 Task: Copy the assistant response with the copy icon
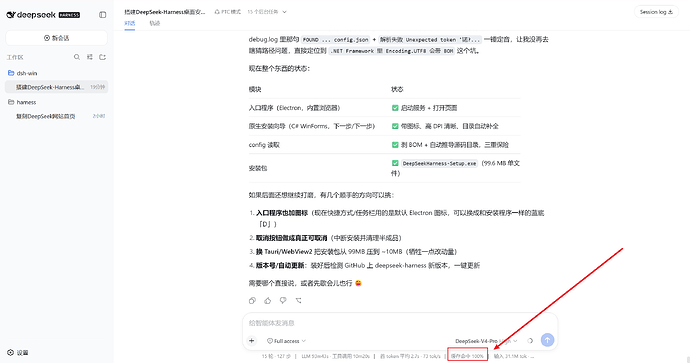tap(252, 301)
